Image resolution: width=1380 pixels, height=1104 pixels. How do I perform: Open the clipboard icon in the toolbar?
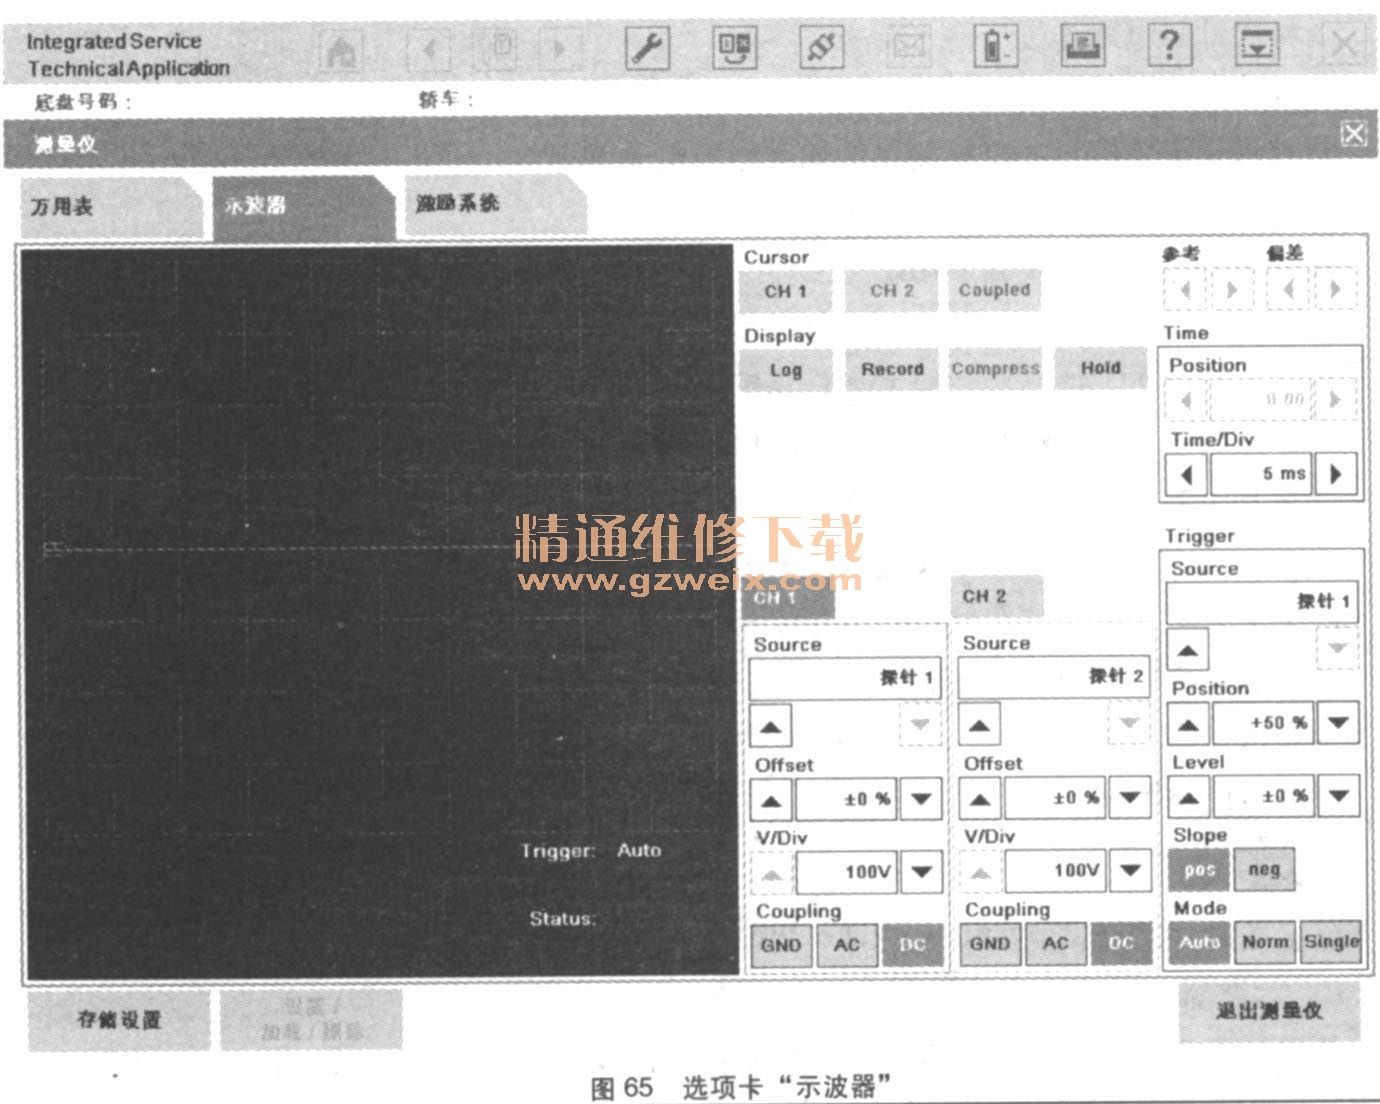click(x=503, y=47)
